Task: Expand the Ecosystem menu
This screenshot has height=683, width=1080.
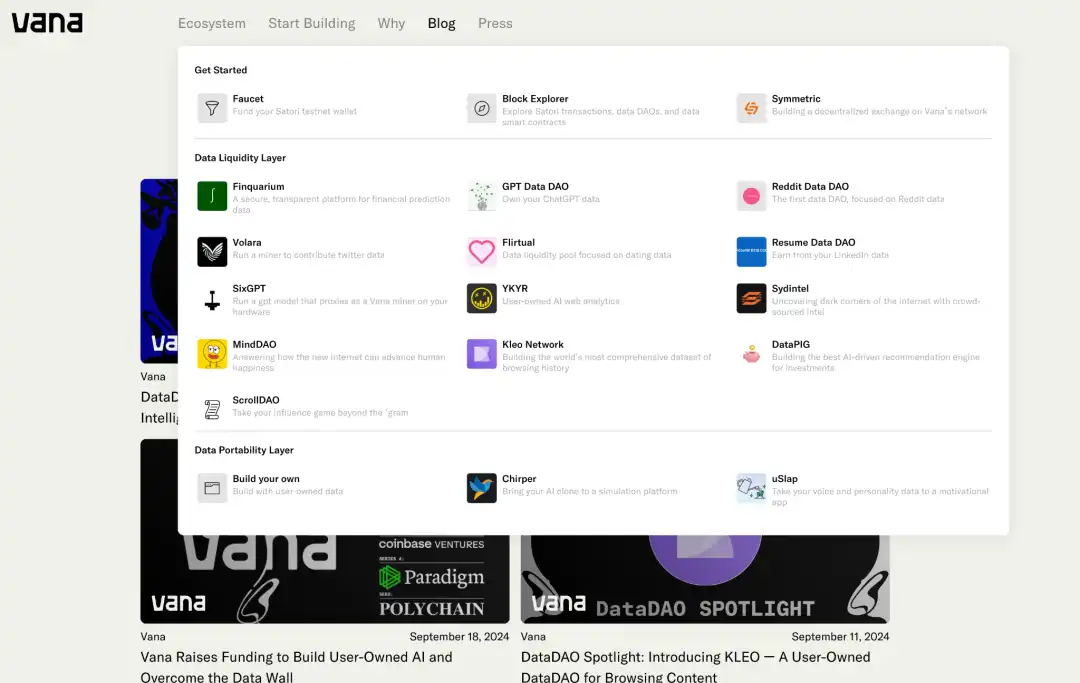Action: click(x=212, y=23)
